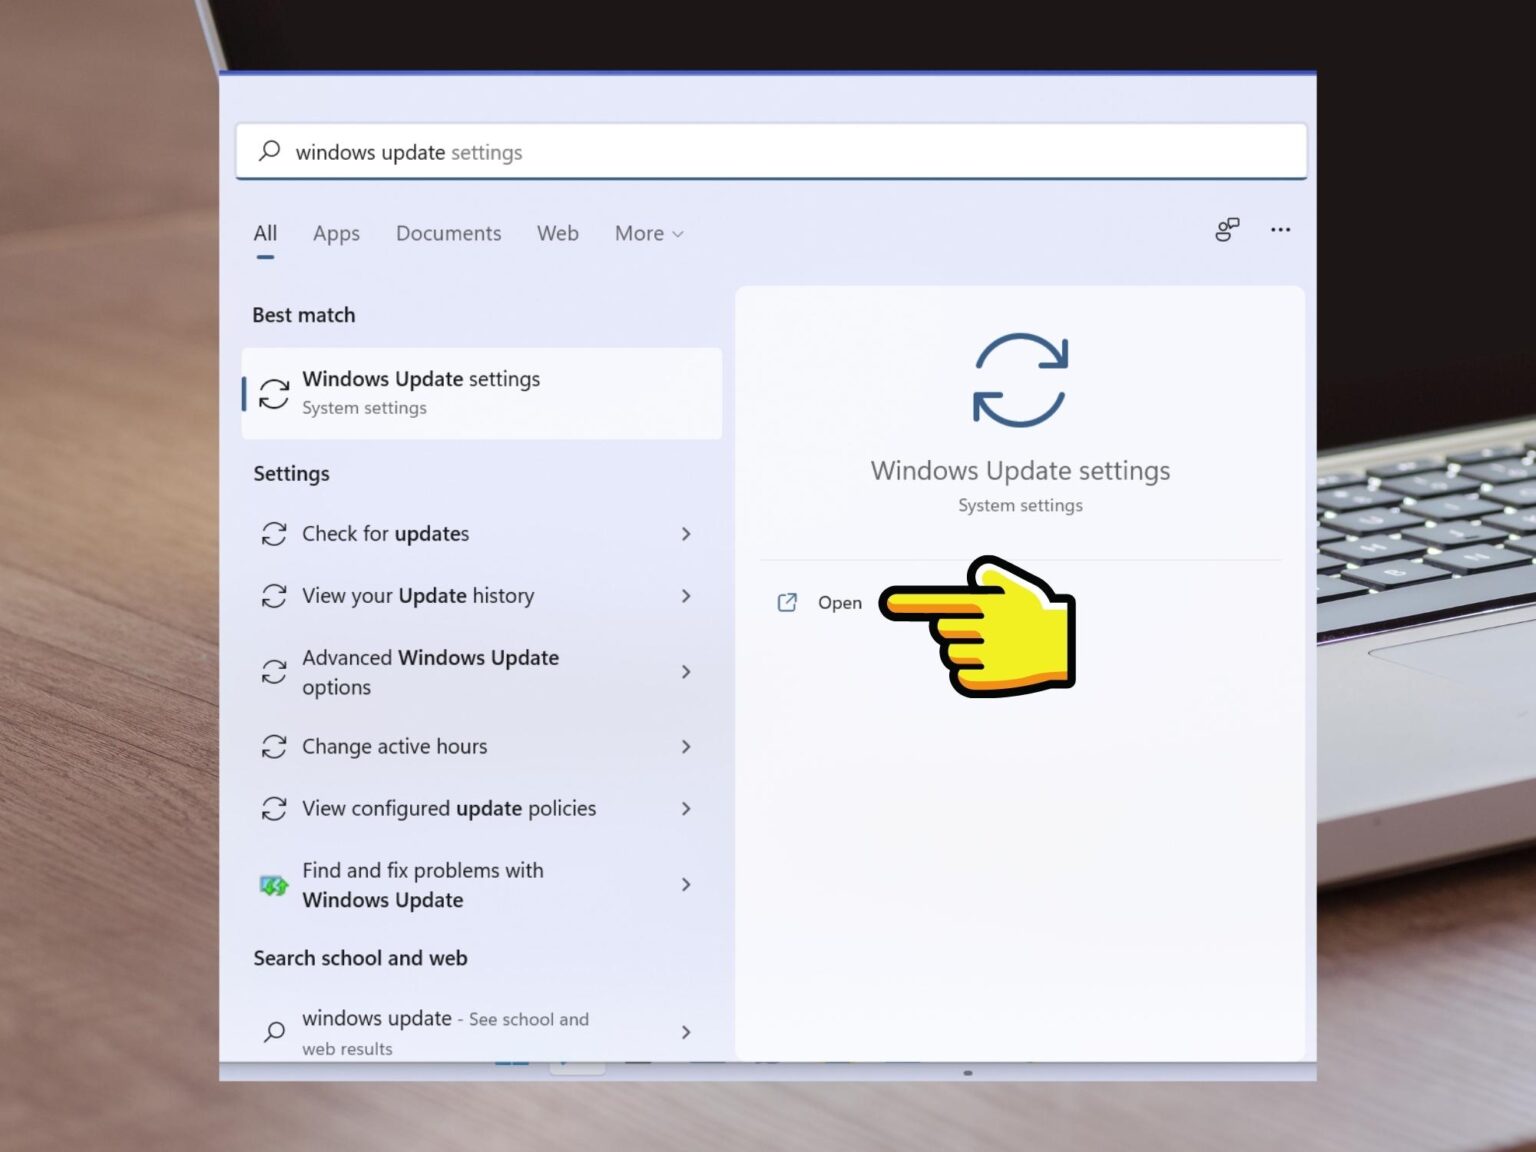Expand Check for updates chevron

click(x=686, y=534)
